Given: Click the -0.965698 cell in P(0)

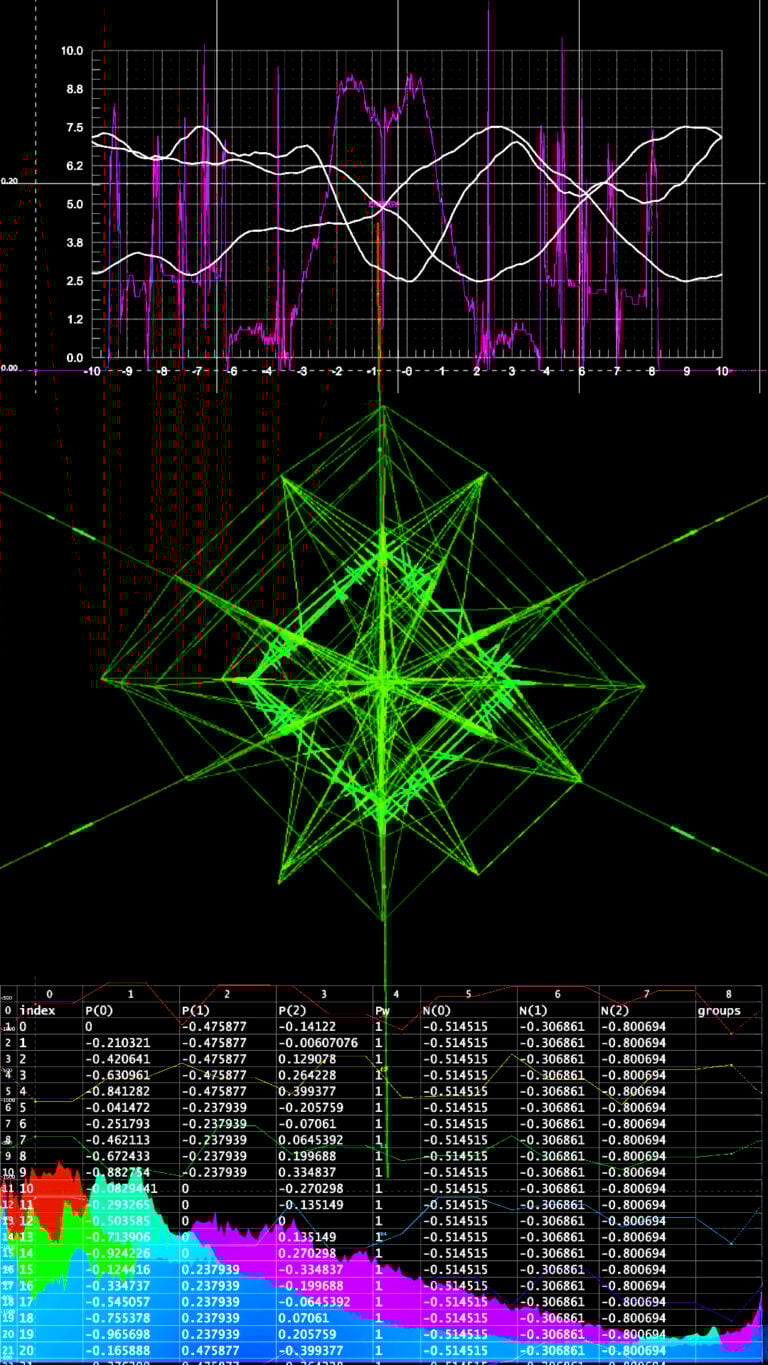Looking at the screenshot, I should coord(117,1334).
